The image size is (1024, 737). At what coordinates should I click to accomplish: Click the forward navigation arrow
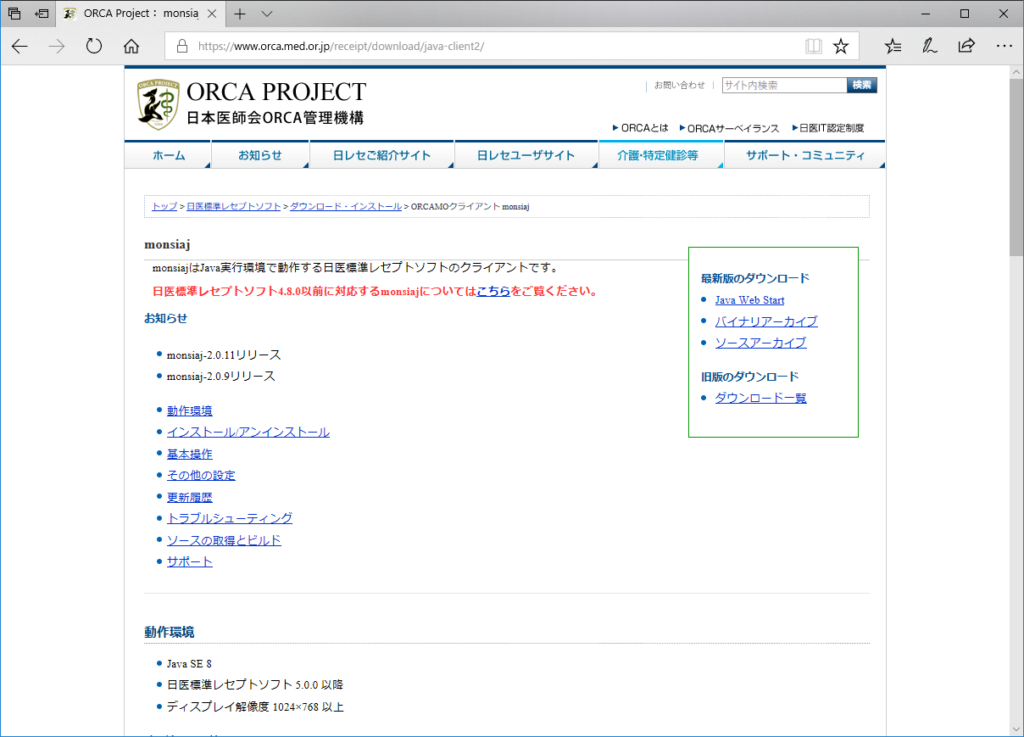(x=57, y=46)
